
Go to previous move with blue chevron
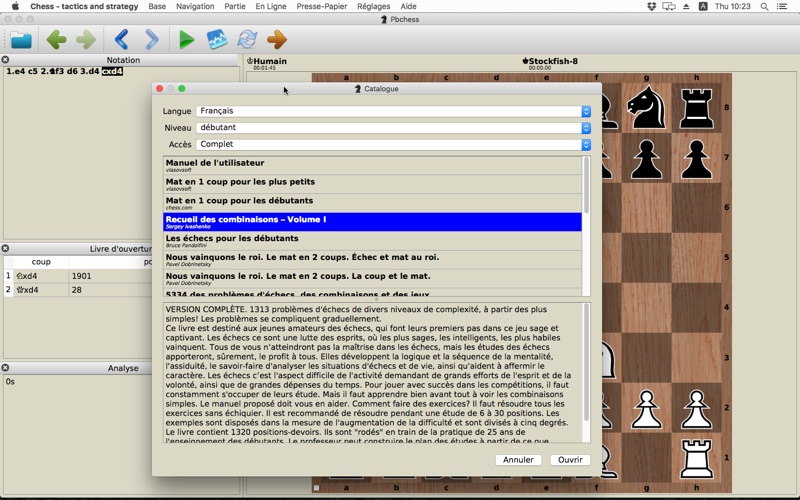121,39
